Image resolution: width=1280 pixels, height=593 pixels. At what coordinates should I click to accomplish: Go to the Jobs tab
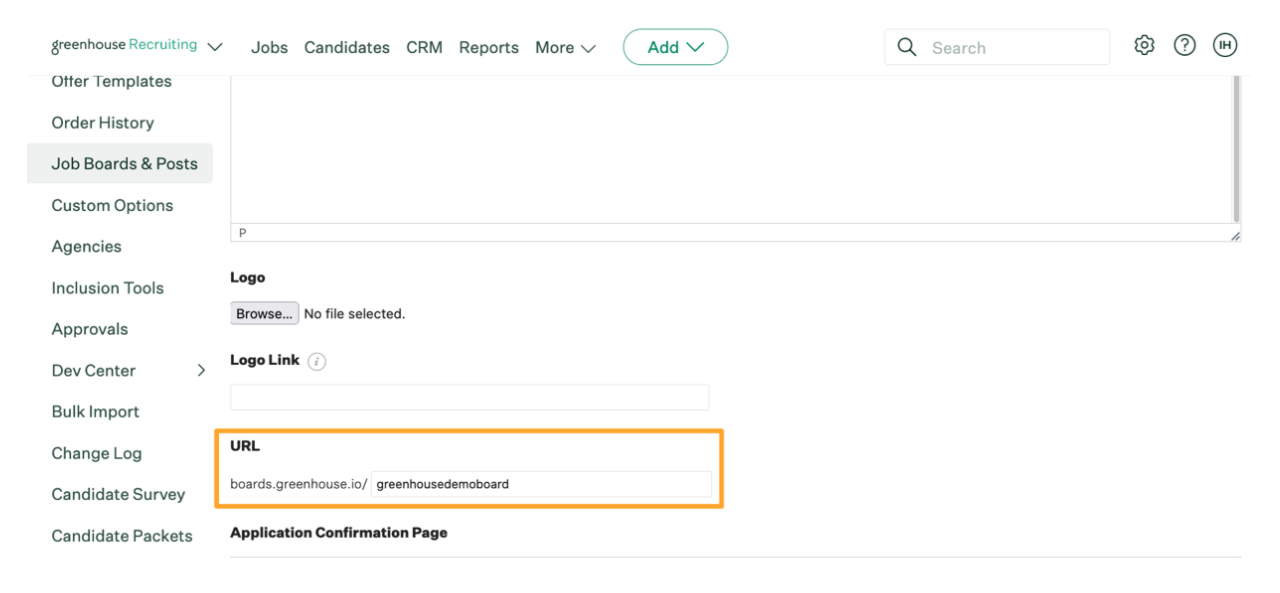pos(269,48)
